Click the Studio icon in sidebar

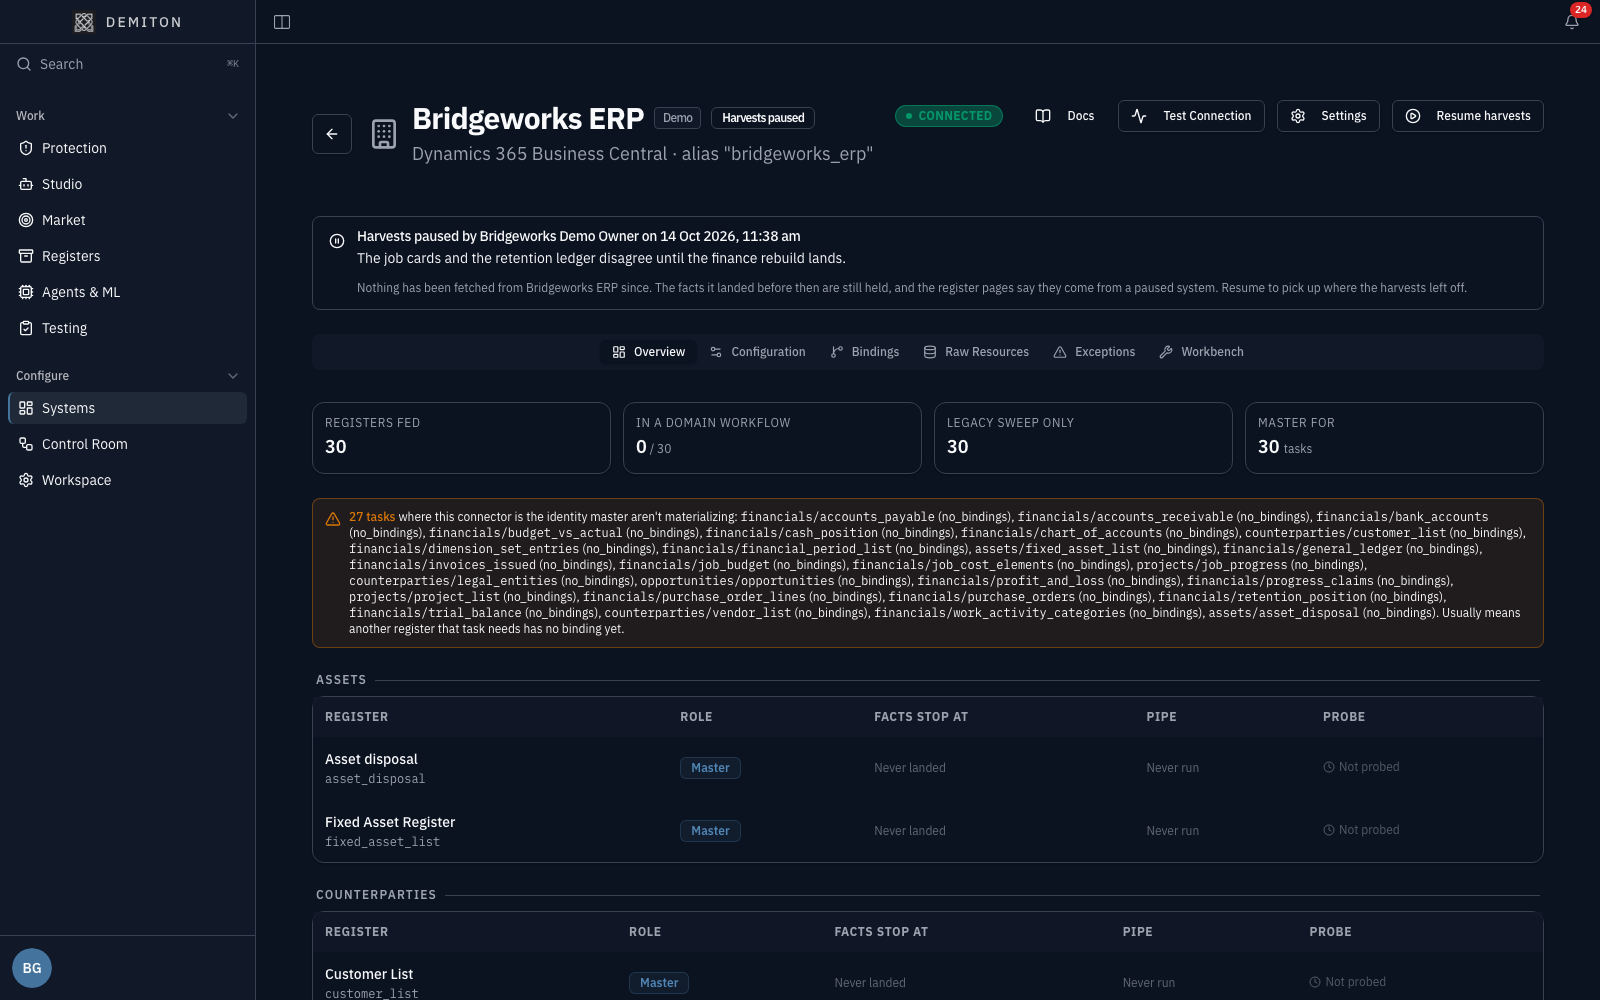[26, 184]
